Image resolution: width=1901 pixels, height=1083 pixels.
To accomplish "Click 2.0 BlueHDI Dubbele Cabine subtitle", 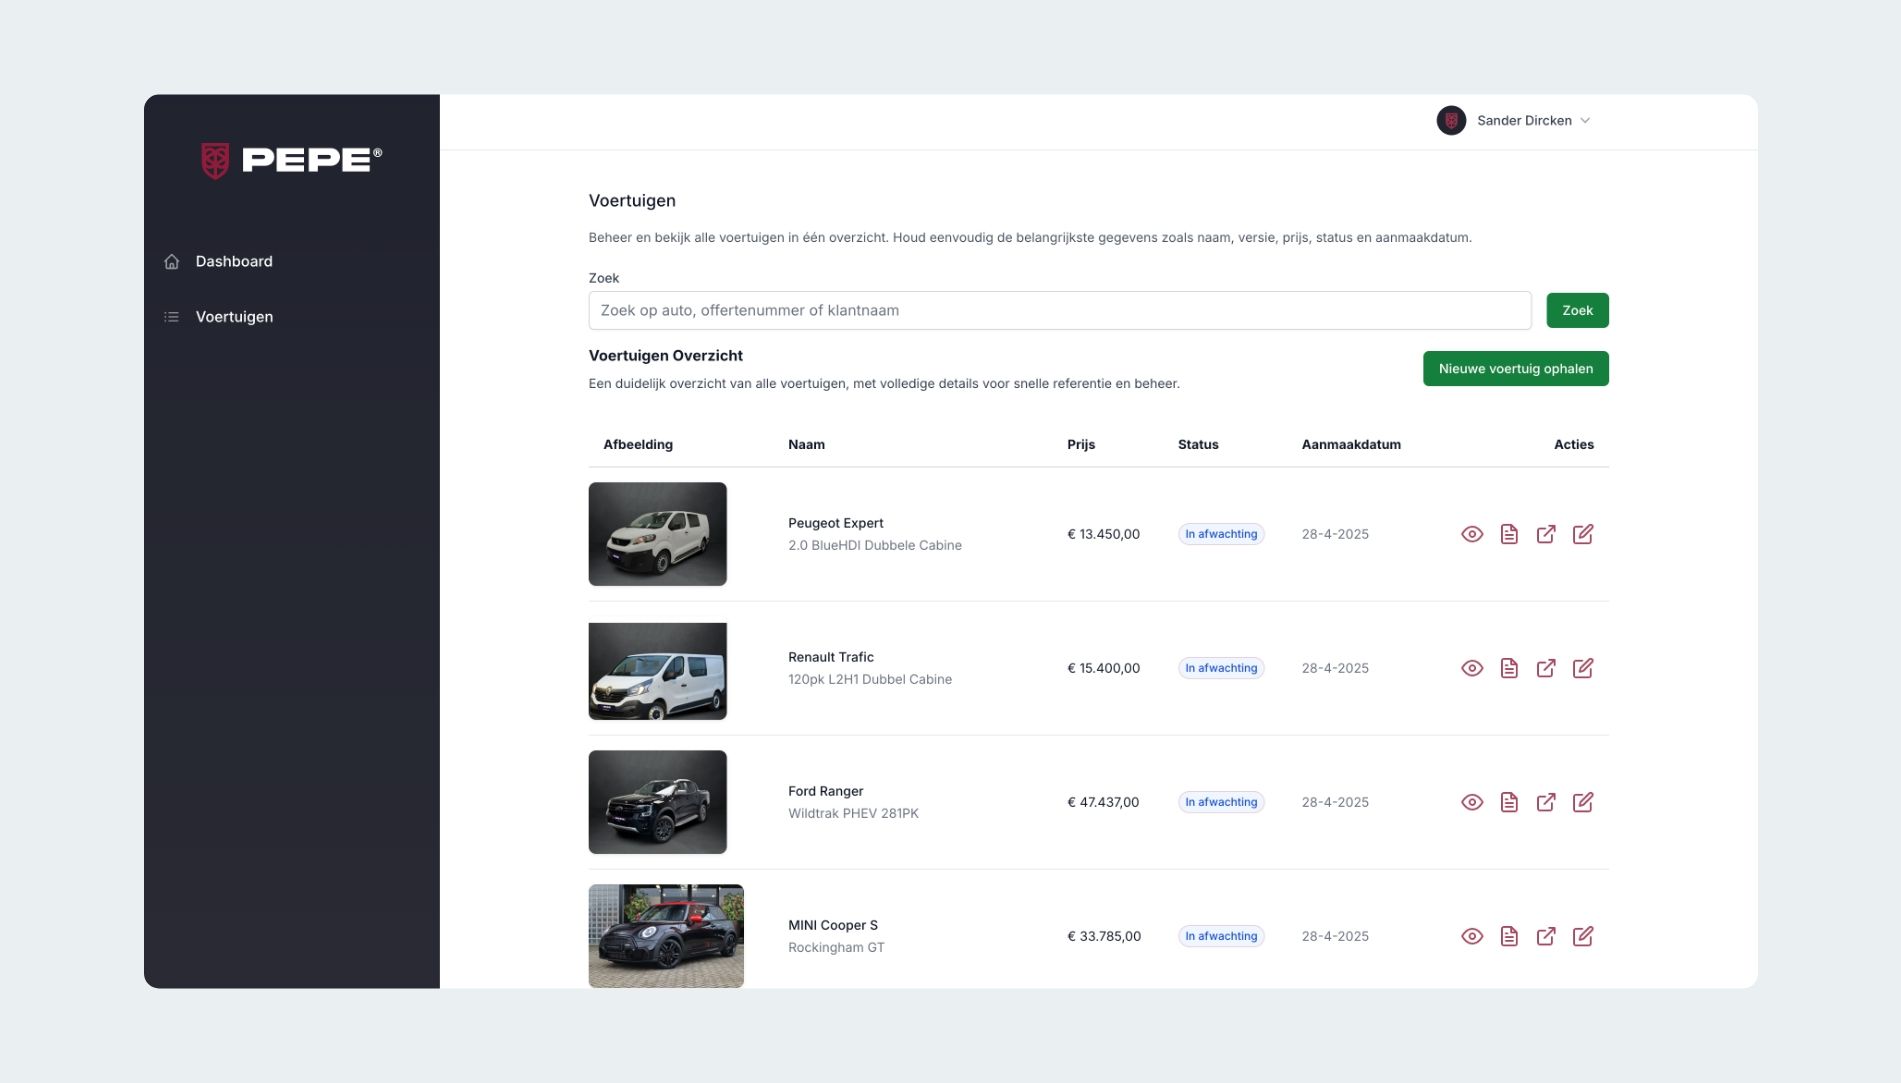I will [x=875, y=545].
